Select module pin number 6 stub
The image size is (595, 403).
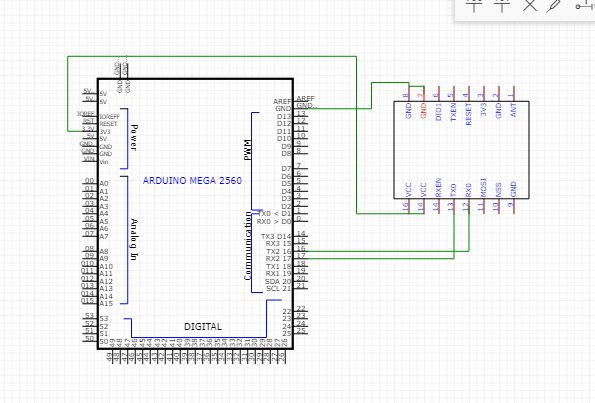coord(439,94)
